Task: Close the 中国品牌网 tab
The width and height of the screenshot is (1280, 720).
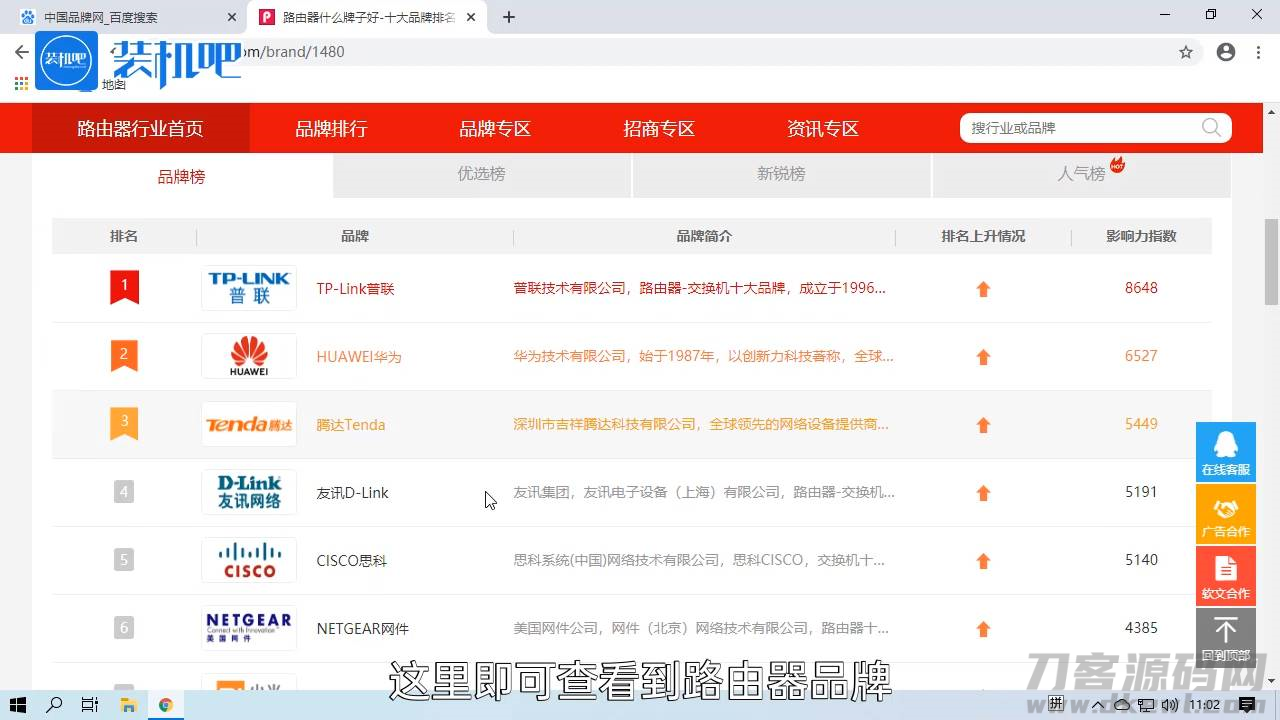Action: (232, 17)
